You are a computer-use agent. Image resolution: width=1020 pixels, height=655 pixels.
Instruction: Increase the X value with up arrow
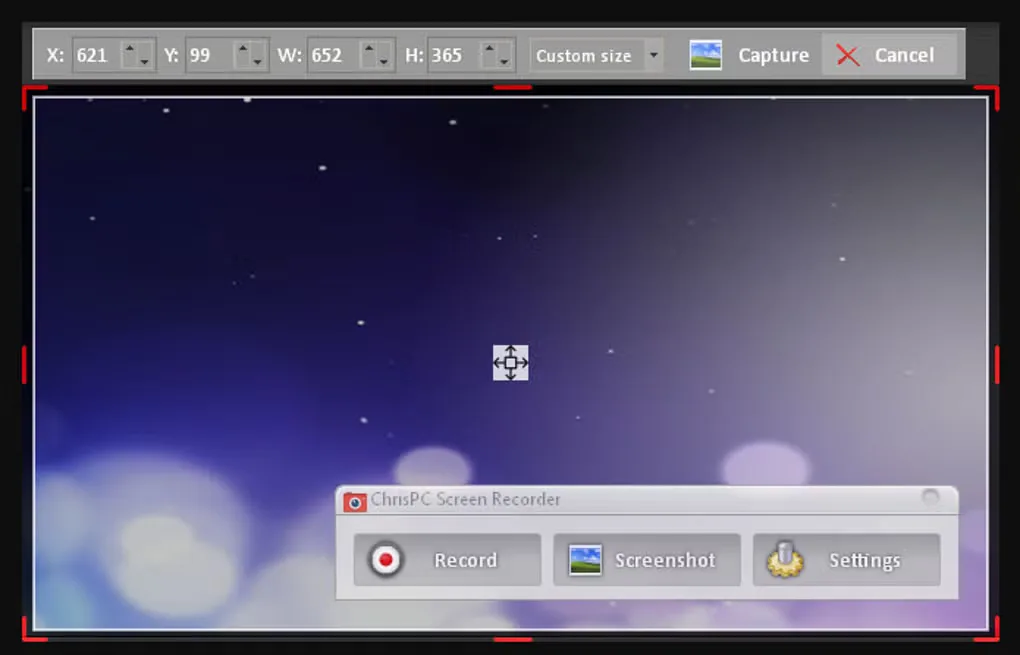[x=129, y=48]
